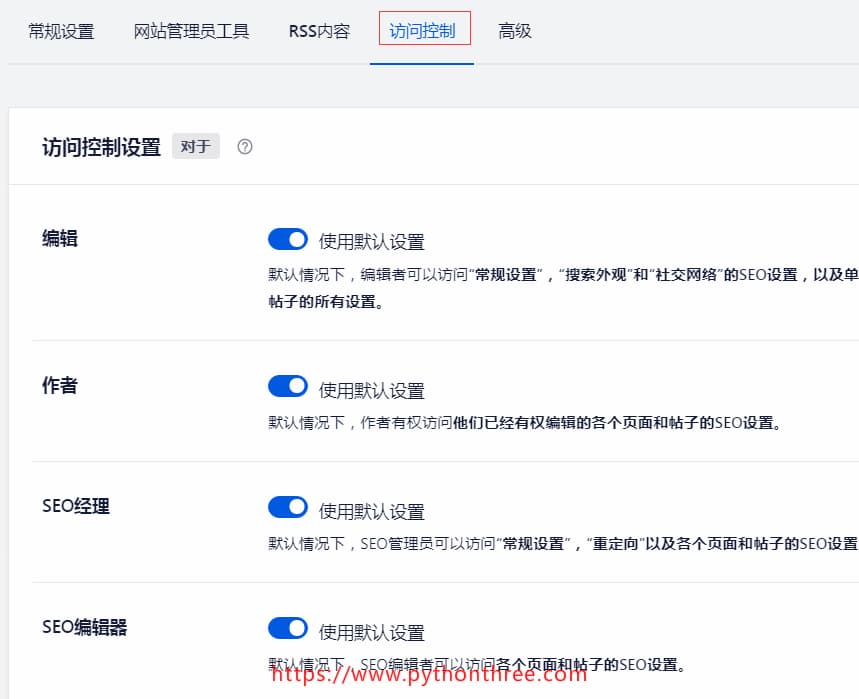Switch to the 常规设置 tab

click(x=61, y=31)
